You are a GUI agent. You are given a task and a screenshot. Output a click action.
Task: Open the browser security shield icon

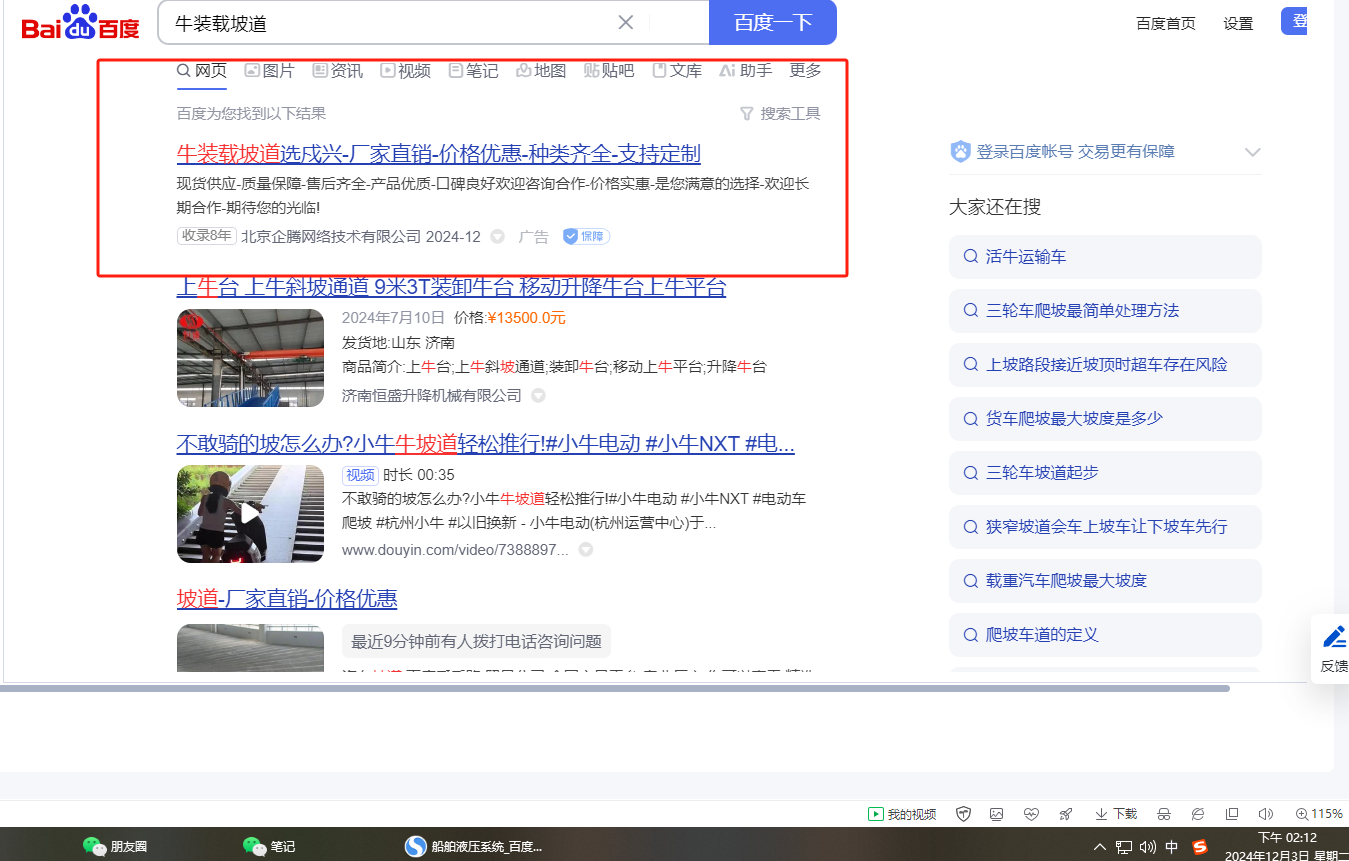click(963, 814)
